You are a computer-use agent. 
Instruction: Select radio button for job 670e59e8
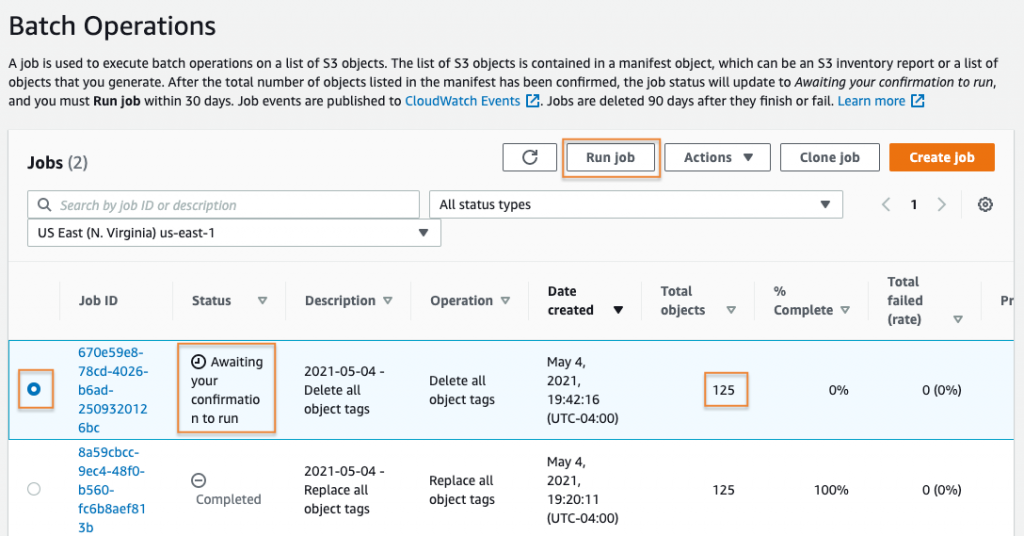34,389
